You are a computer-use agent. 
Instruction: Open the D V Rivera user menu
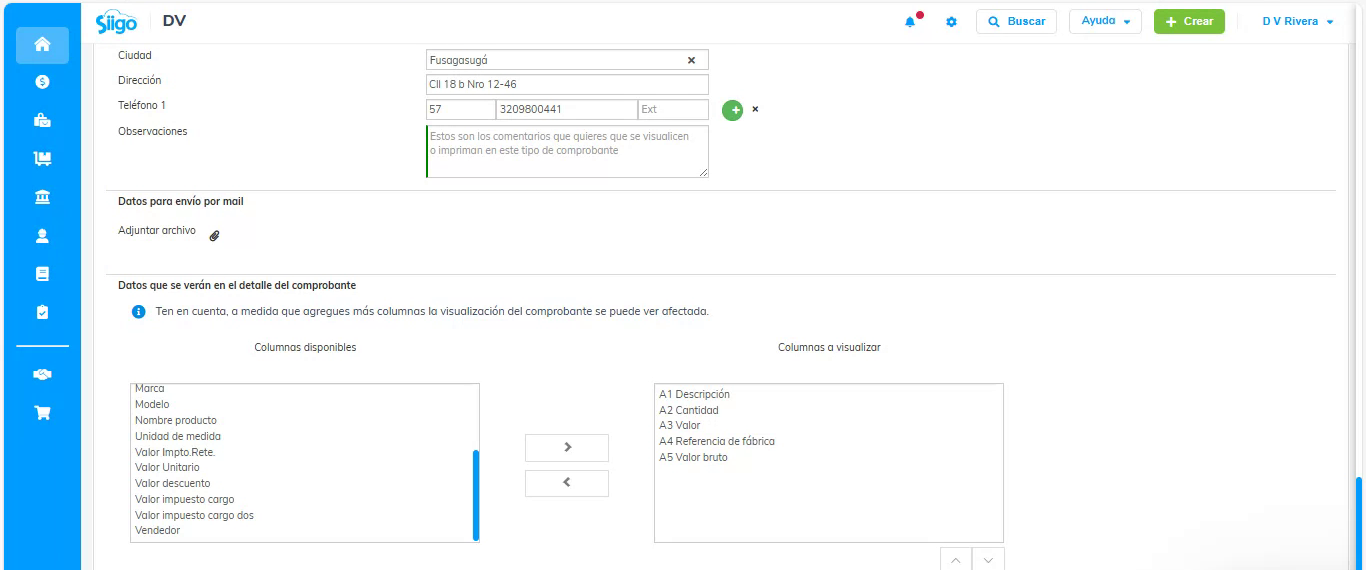click(1298, 22)
